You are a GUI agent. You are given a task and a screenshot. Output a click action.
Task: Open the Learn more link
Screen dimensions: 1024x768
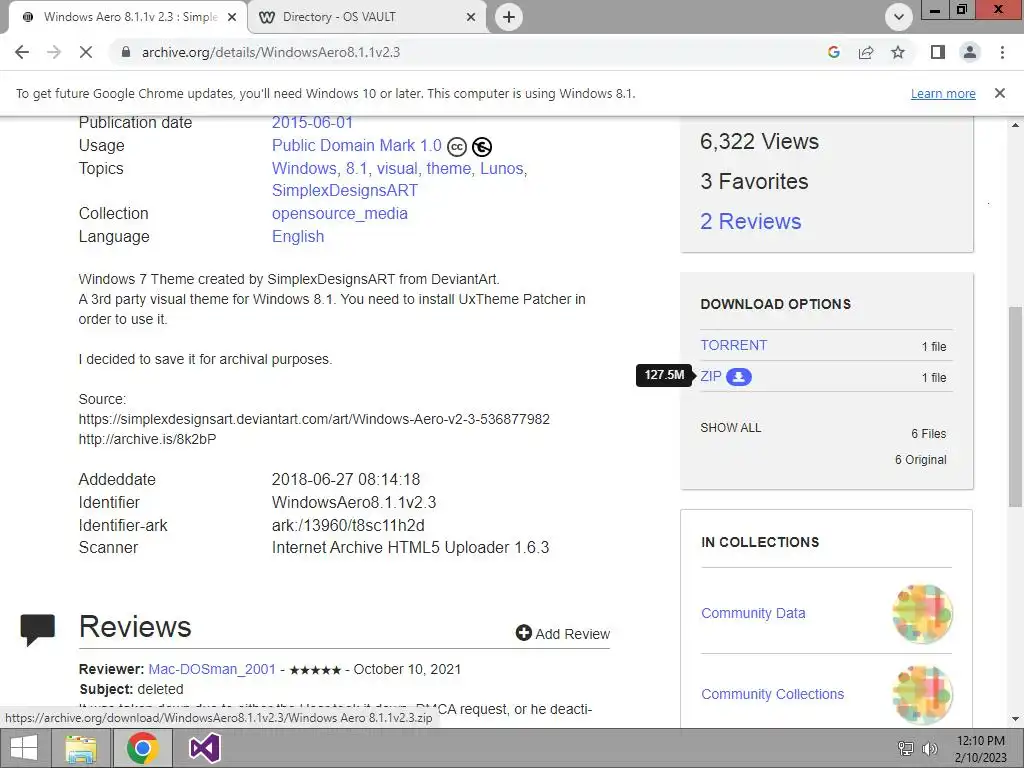(943, 93)
